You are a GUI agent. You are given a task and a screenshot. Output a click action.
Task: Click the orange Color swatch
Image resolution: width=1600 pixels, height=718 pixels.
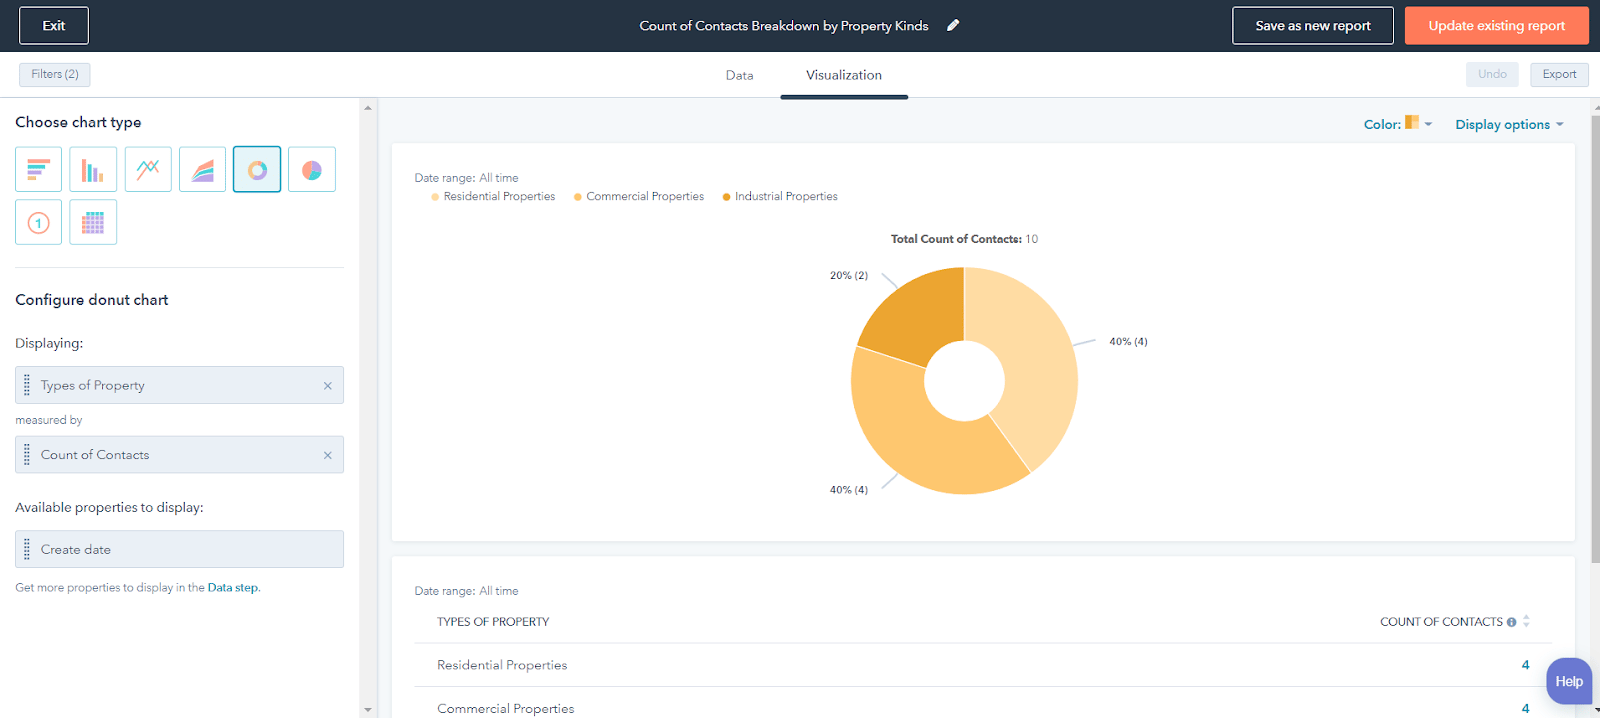tap(1412, 123)
